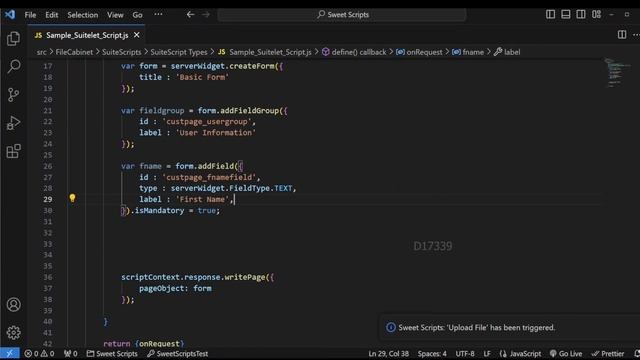Toggle the secondary side bar layout icon

581,15
